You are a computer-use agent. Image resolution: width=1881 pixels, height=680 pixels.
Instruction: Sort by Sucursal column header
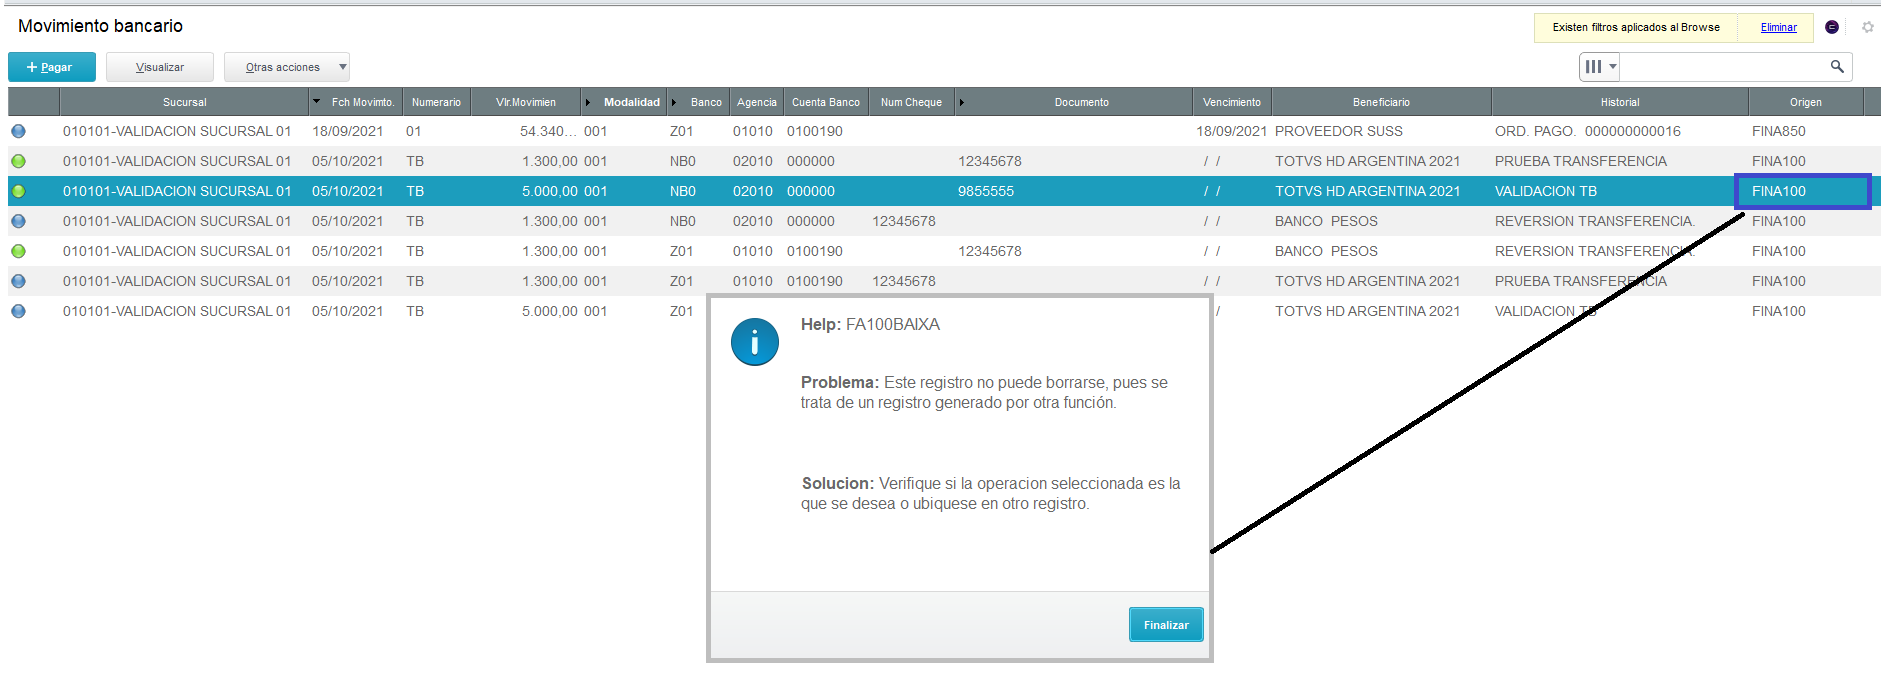184,102
